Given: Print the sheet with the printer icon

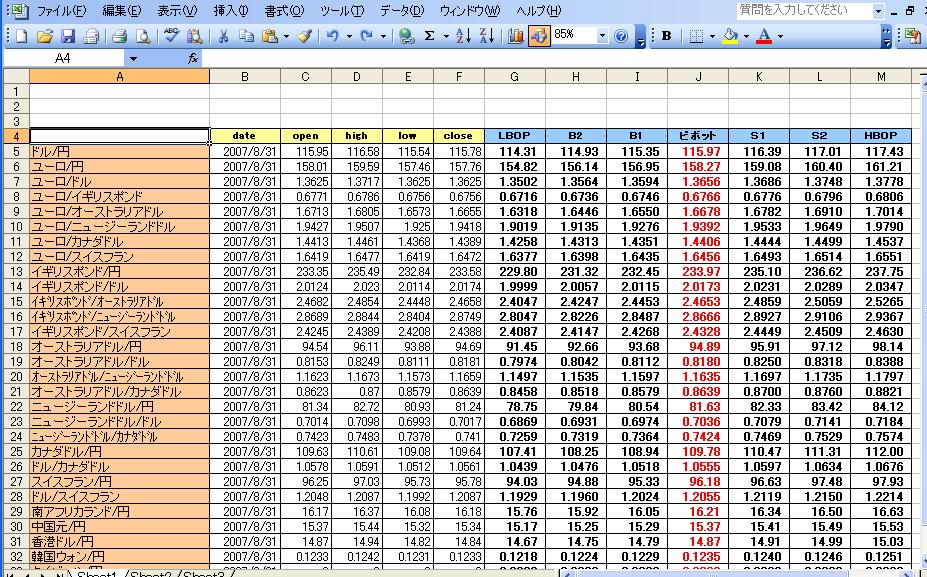Looking at the screenshot, I should coord(119,37).
